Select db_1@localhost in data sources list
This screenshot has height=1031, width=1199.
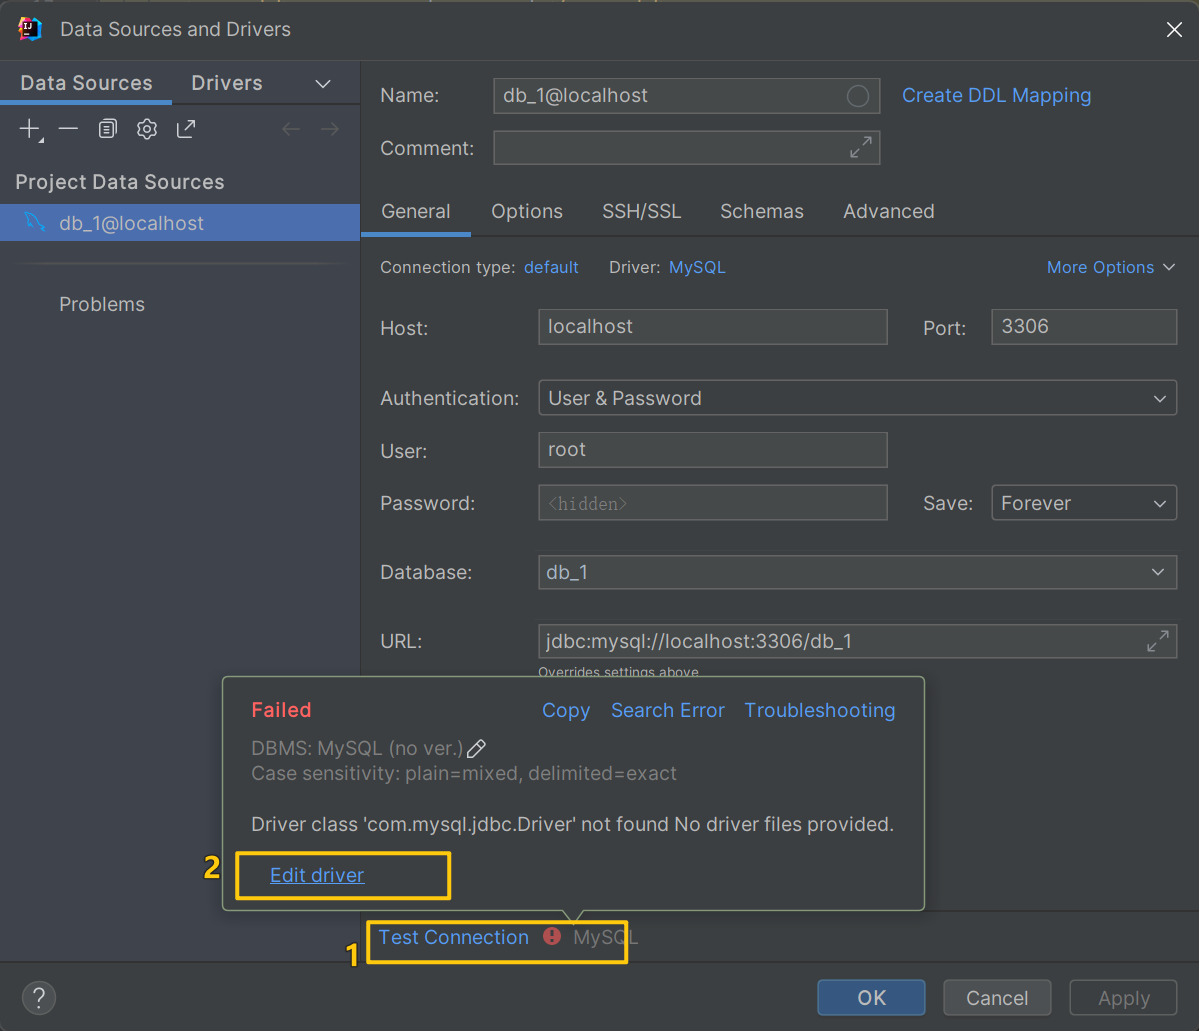(x=180, y=223)
